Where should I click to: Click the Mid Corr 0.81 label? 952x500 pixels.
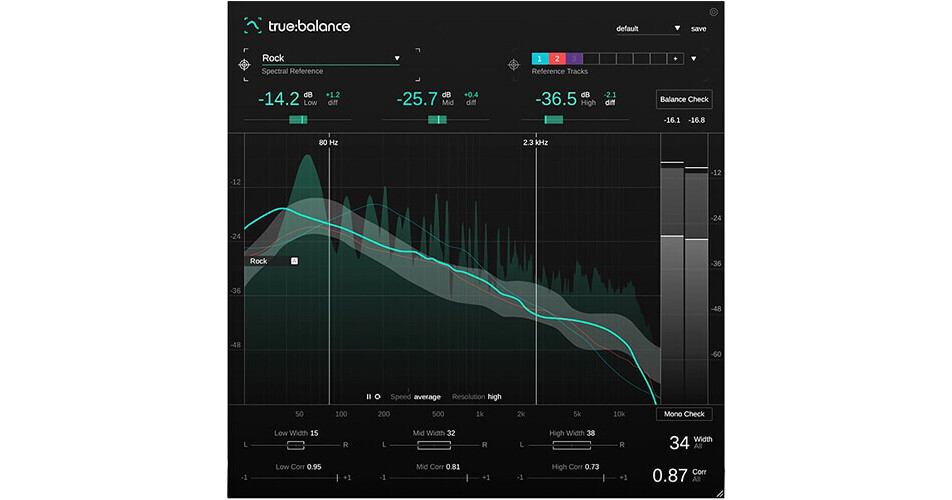[x=438, y=467]
